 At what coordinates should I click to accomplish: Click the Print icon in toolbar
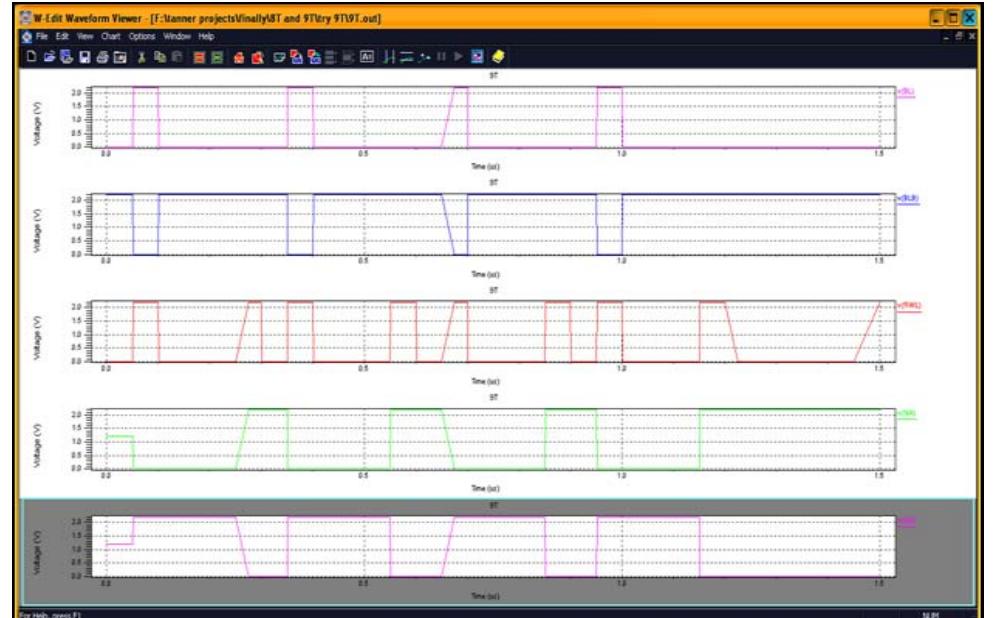point(102,57)
